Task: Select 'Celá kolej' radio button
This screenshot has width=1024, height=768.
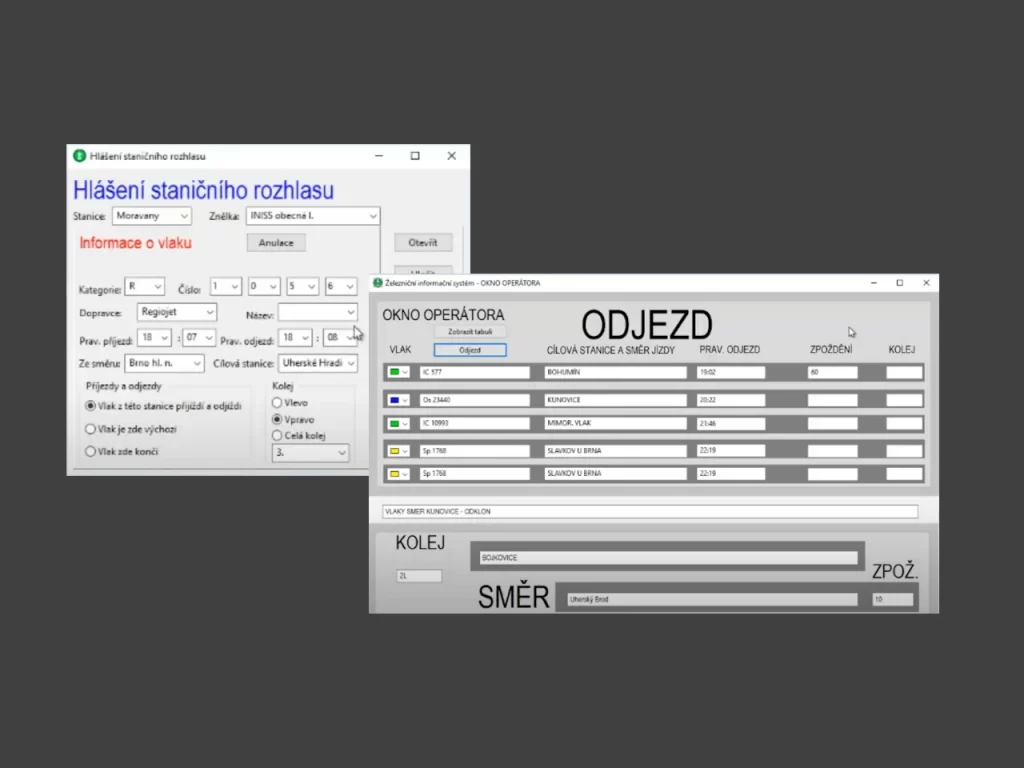Action: [x=278, y=436]
